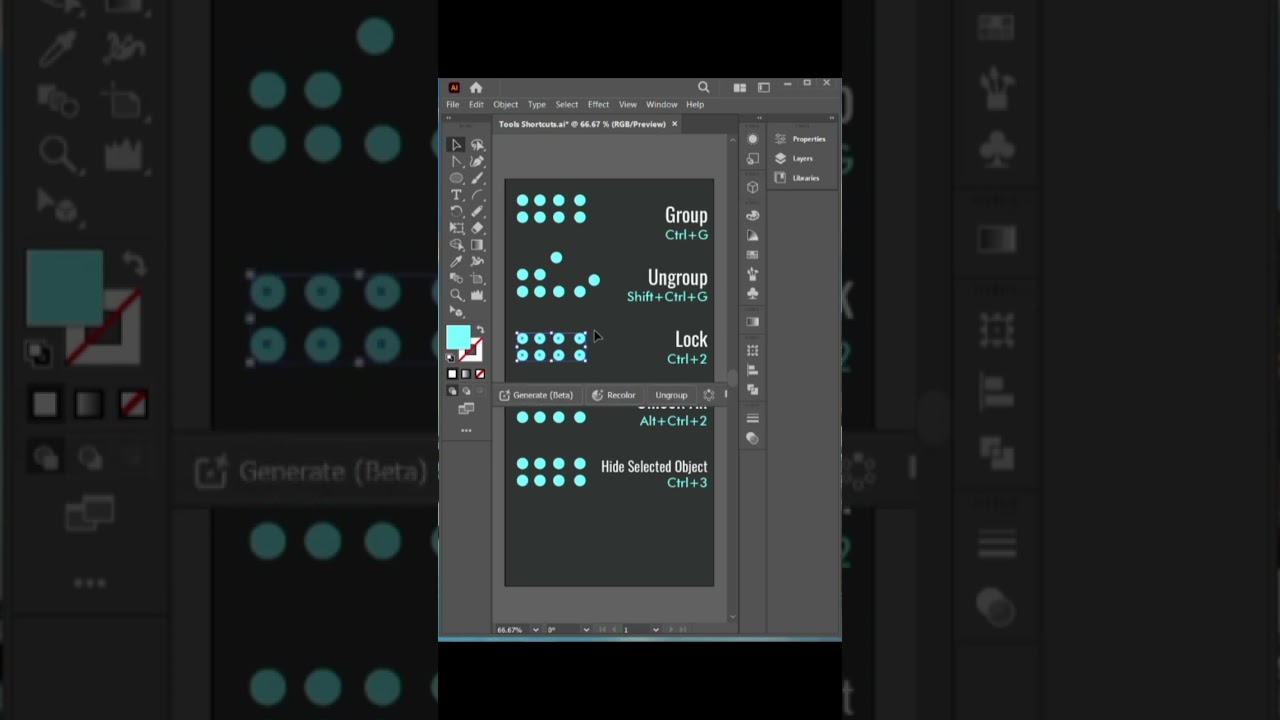Open the Properties panel
This screenshot has width=1280, height=720.
pos(801,139)
